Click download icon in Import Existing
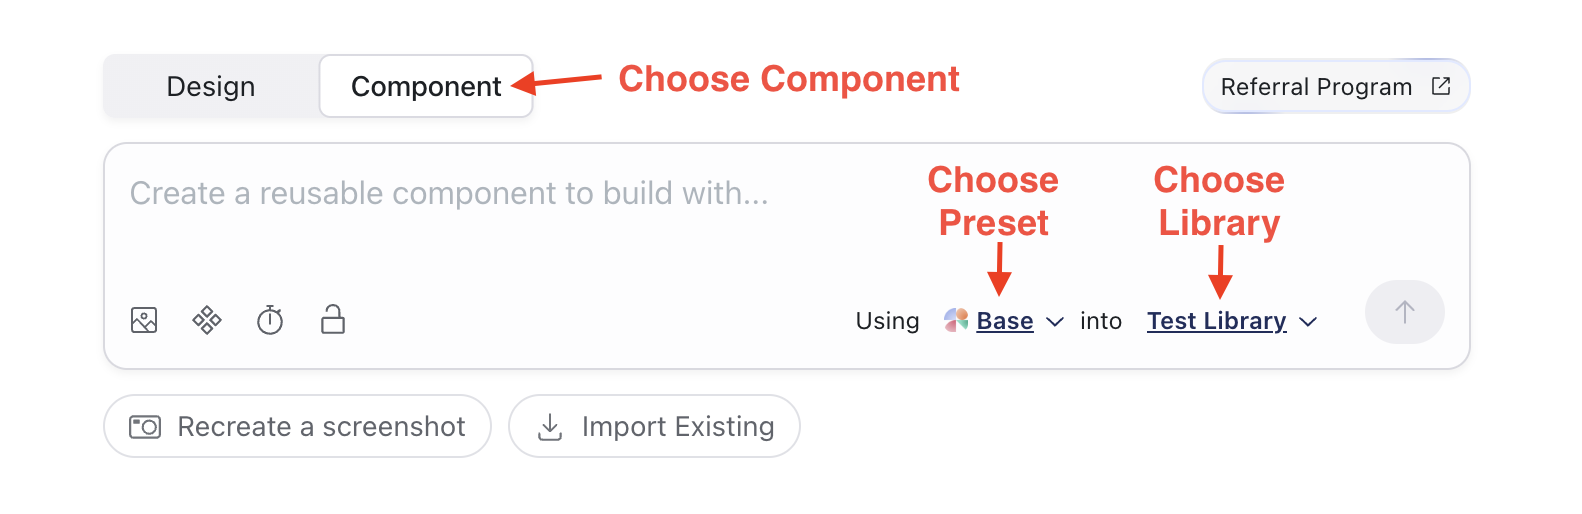The width and height of the screenshot is (1582, 514). (550, 427)
